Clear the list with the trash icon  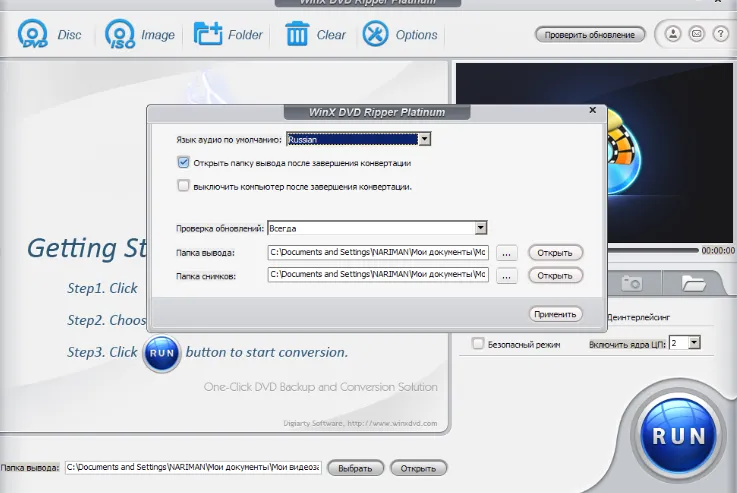[297, 34]
